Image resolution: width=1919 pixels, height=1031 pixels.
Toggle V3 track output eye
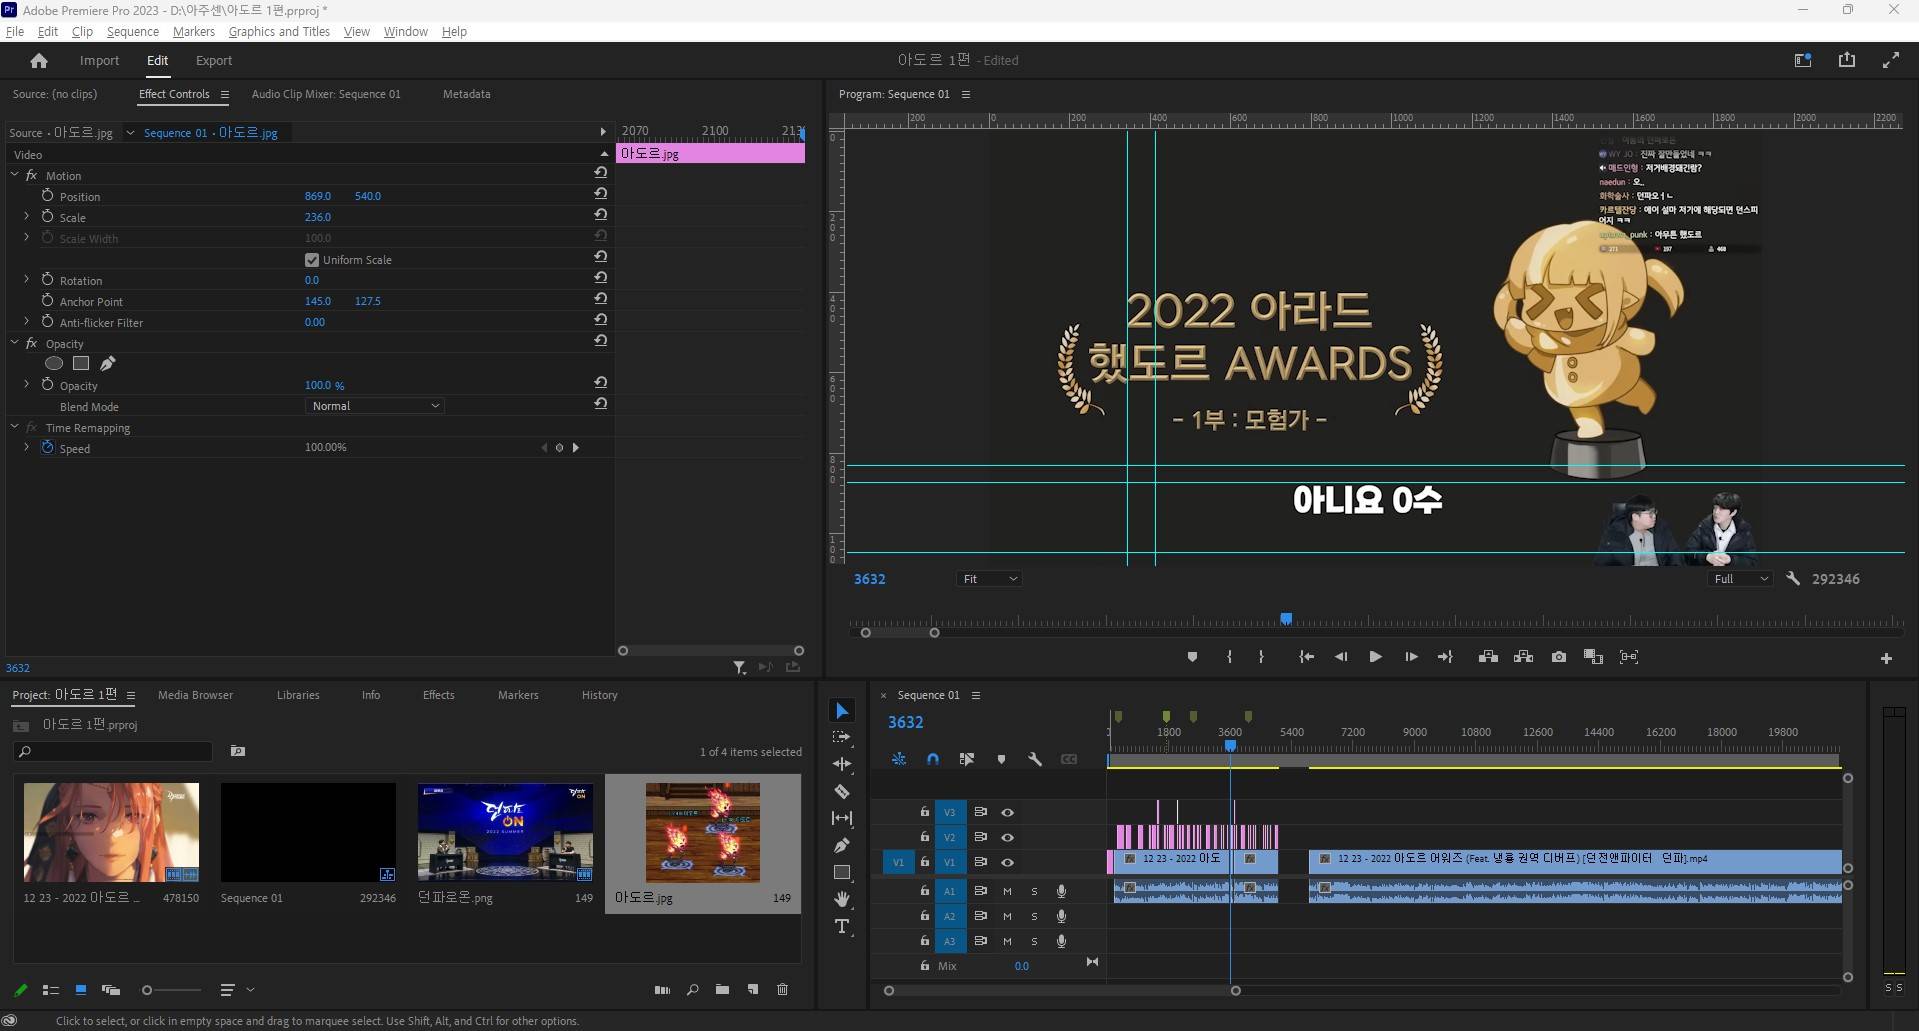point(1007,813)
